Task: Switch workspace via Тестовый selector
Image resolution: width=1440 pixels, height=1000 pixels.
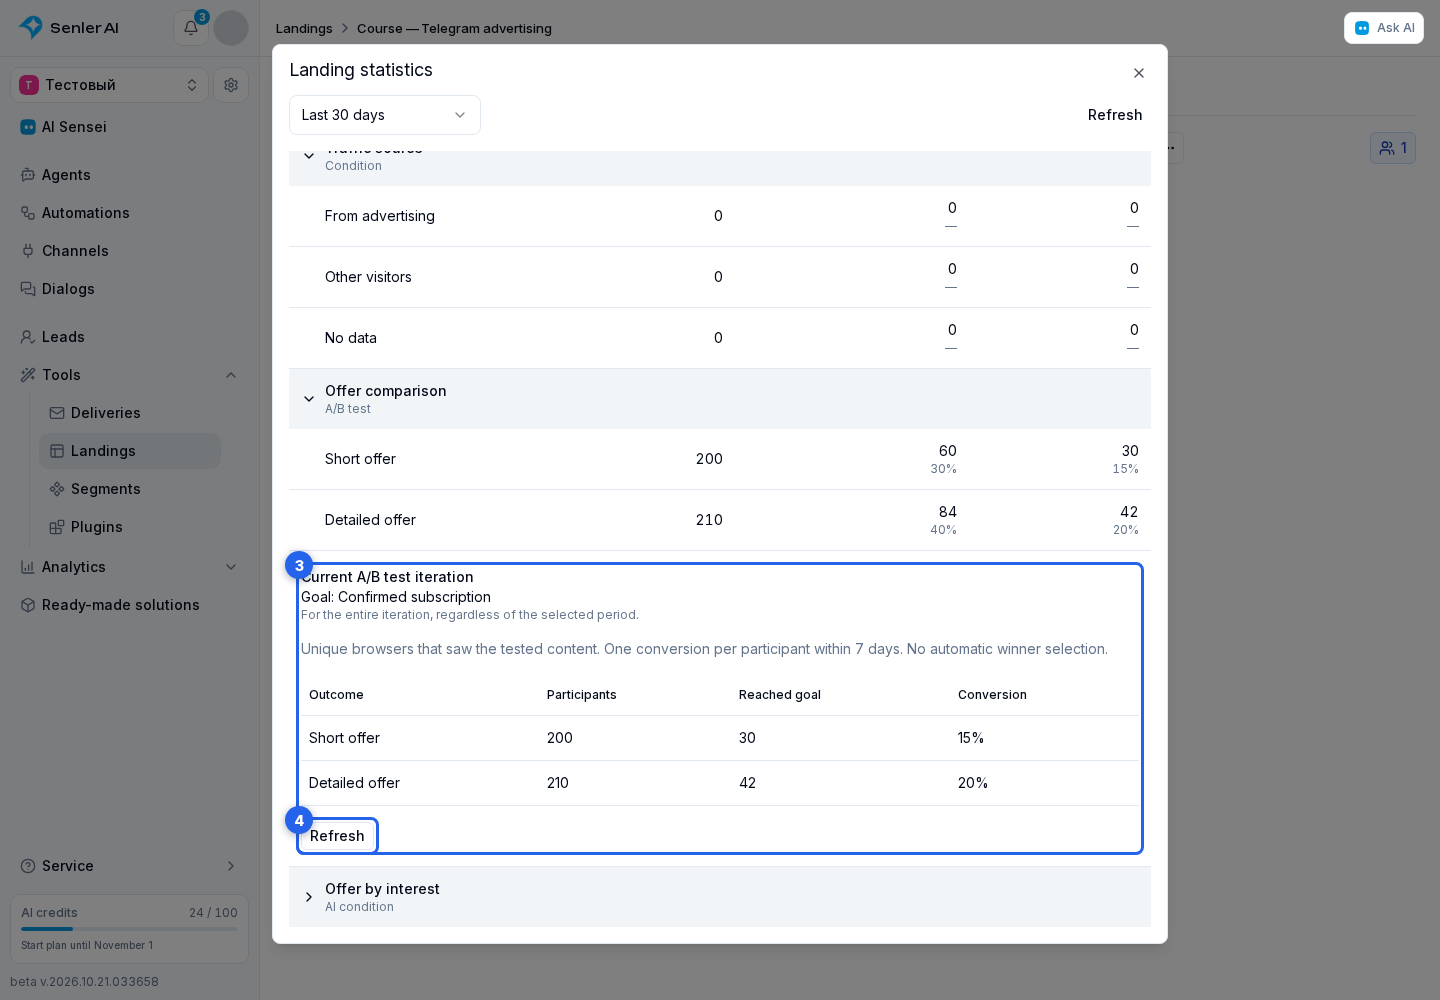Action: (x=109, y=85)
